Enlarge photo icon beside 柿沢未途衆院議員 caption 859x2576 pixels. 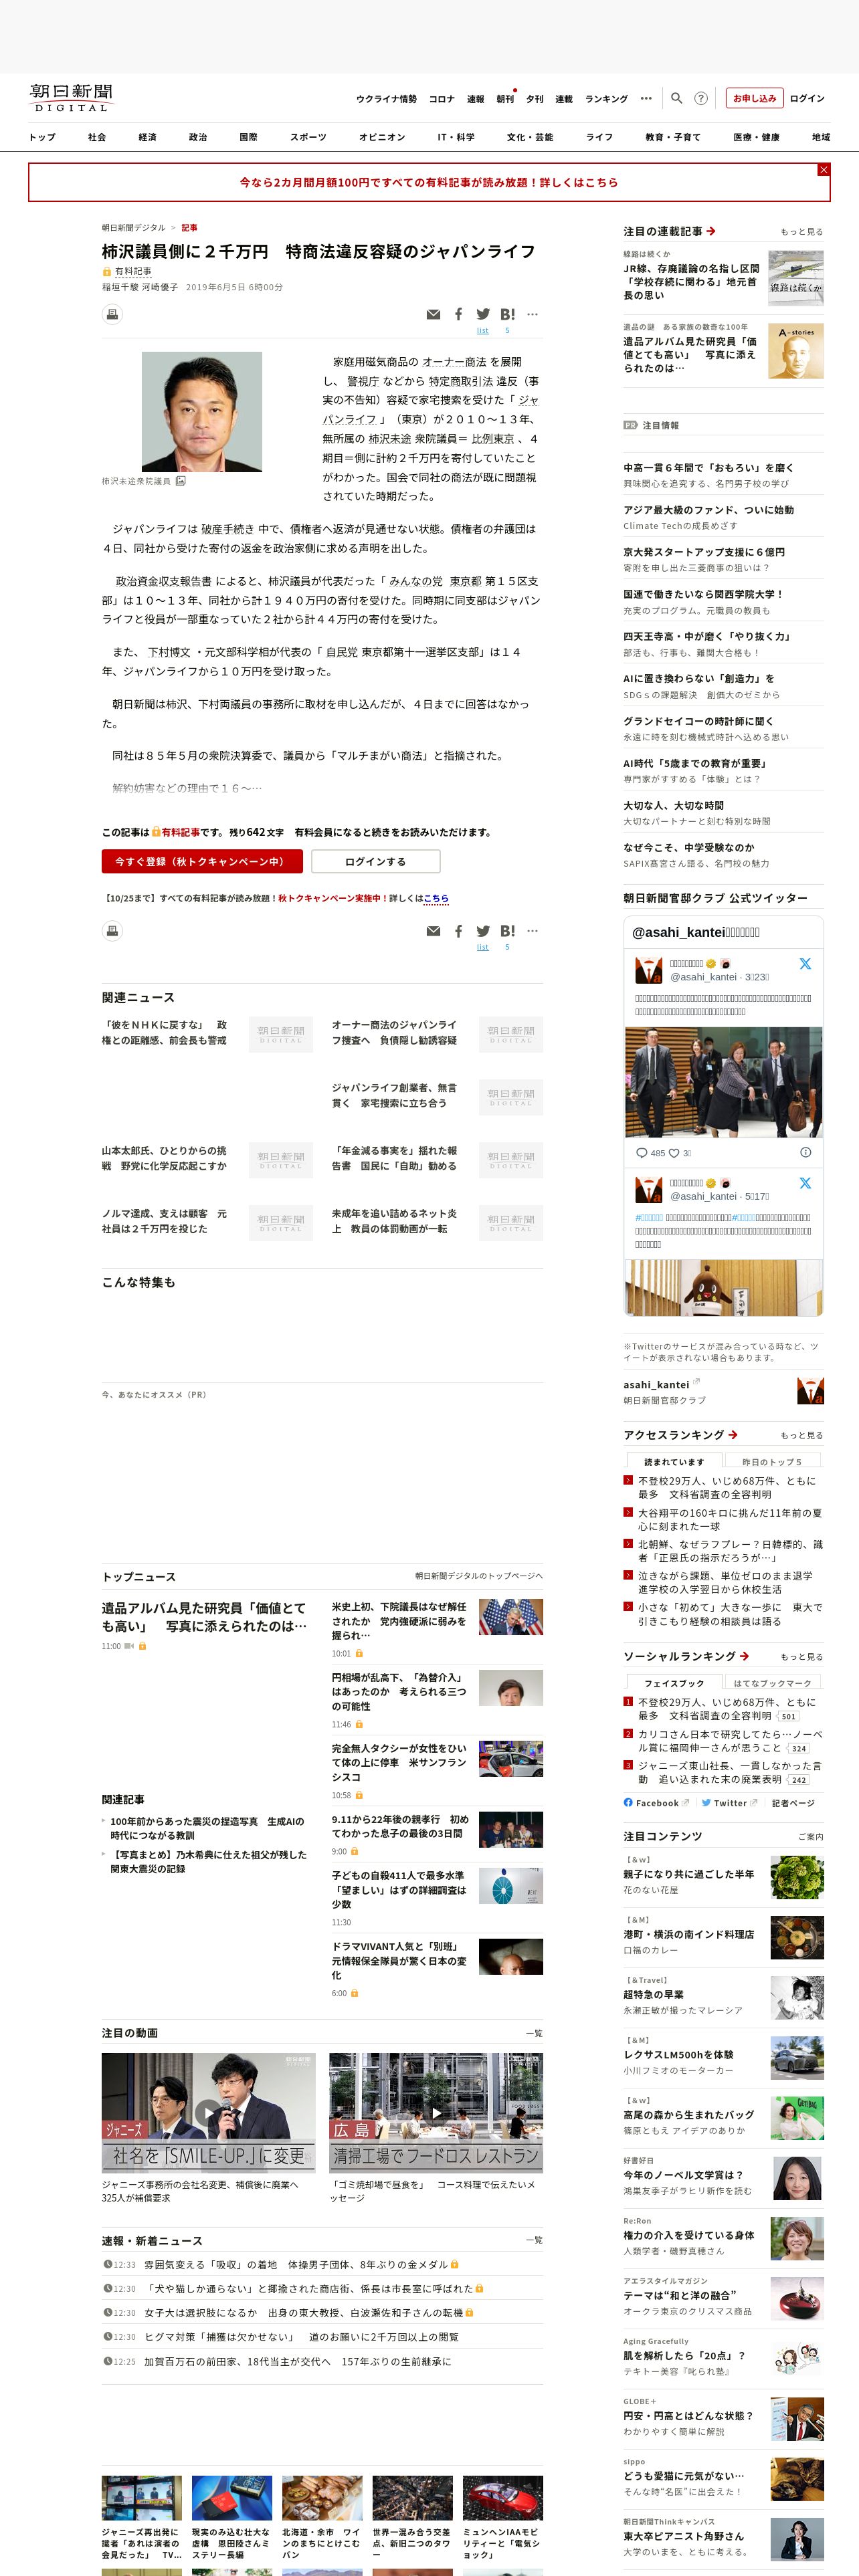click(181, 481)
